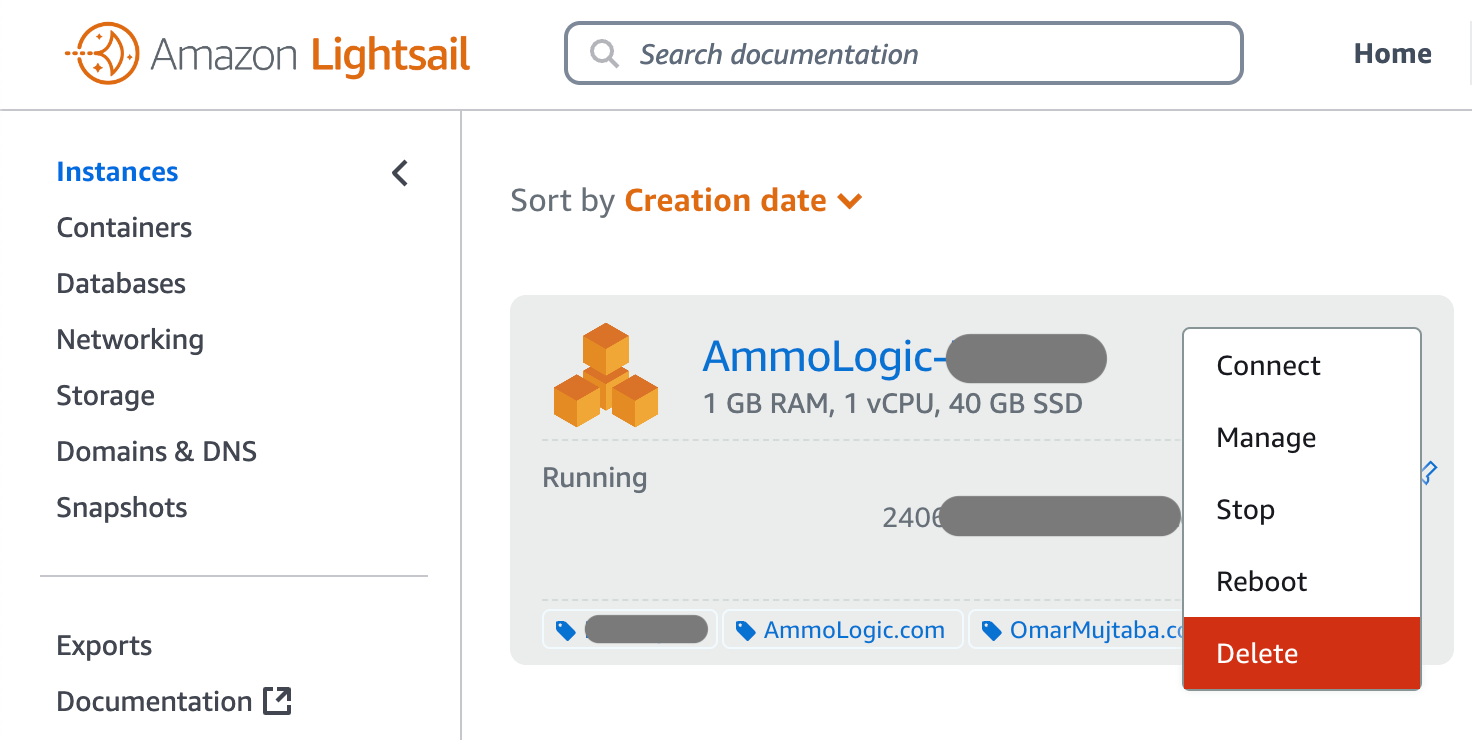Select Connect from the instance menu
This screenshot has height=740, width=1472.
(x=1267, y=365)
